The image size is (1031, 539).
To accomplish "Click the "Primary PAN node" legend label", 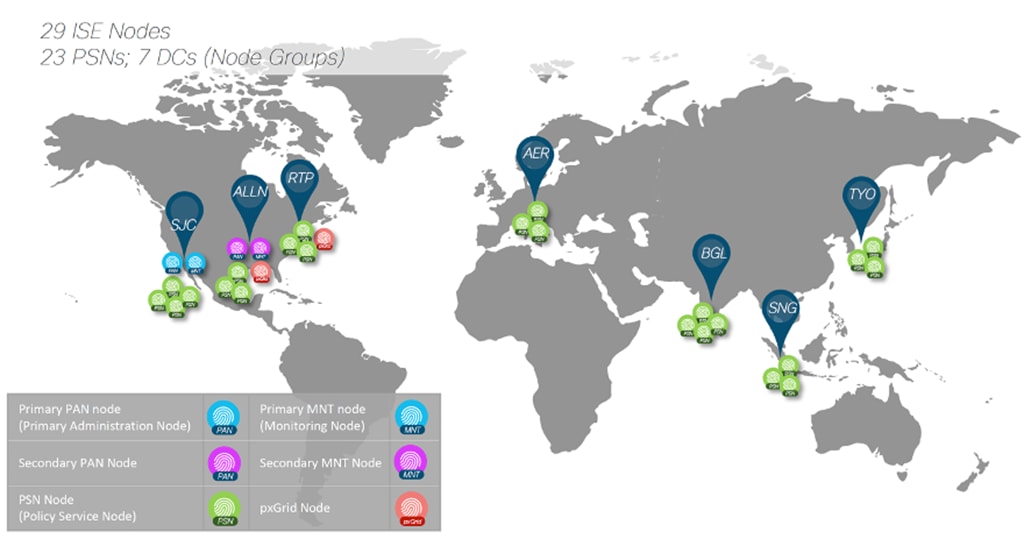I will [x=70, y=409].
